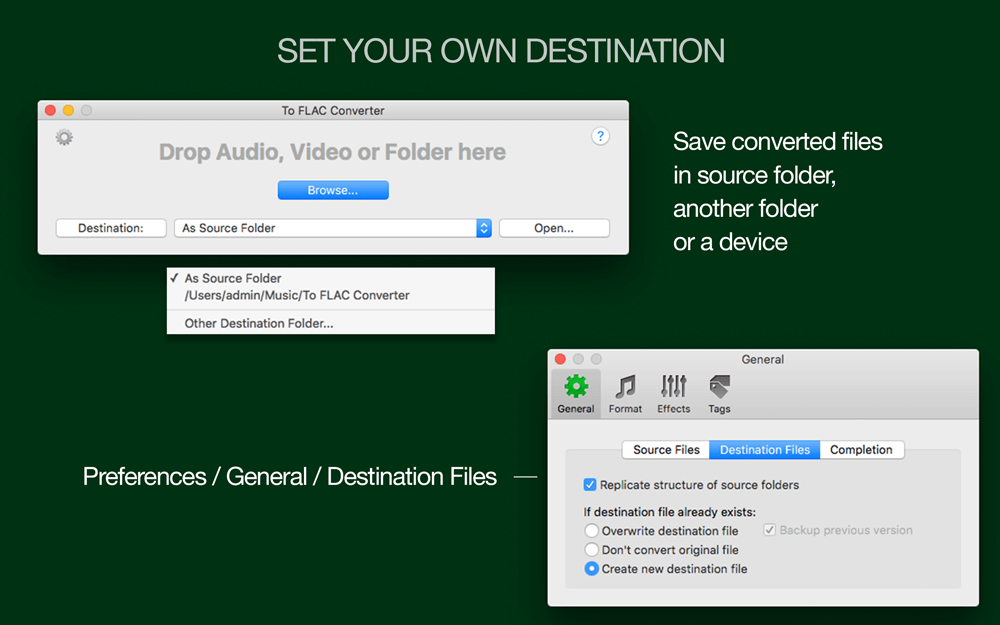Open the Format preferences pane
Viewport: 1000px width, 625px height.
[x=625, y=394]
